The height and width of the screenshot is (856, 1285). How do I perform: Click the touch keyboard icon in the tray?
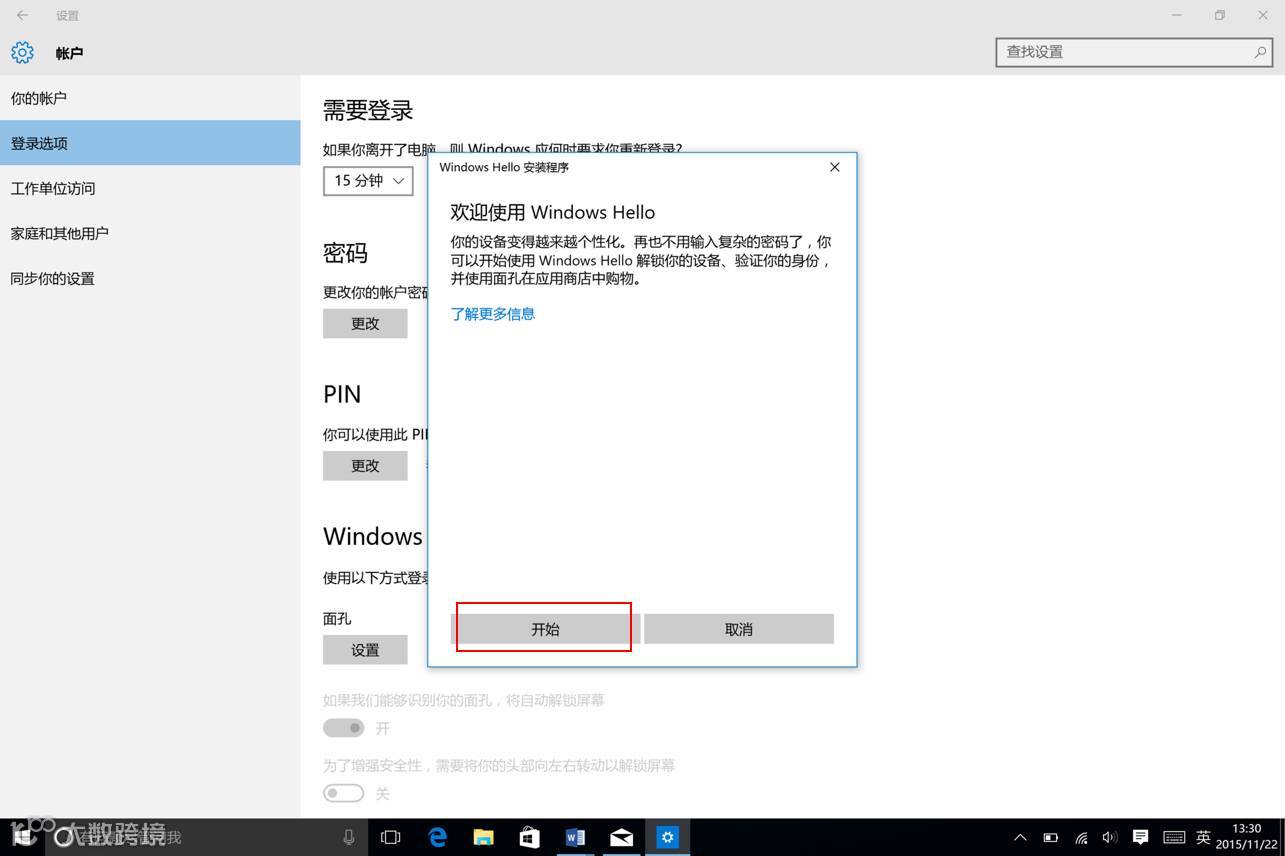tap(1174, 837)
